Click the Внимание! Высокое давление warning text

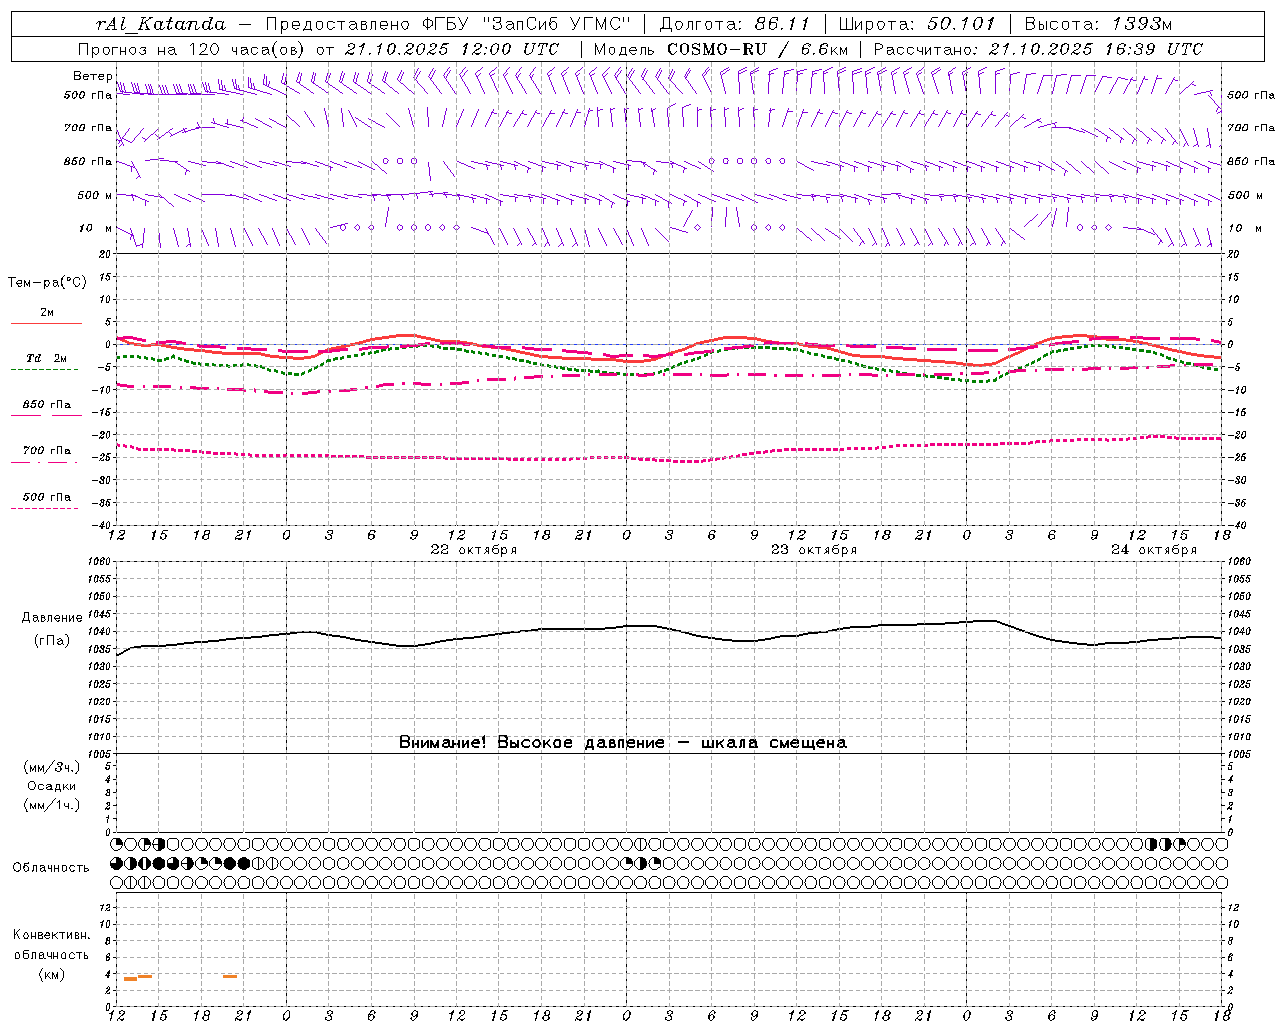pos(623,743)
